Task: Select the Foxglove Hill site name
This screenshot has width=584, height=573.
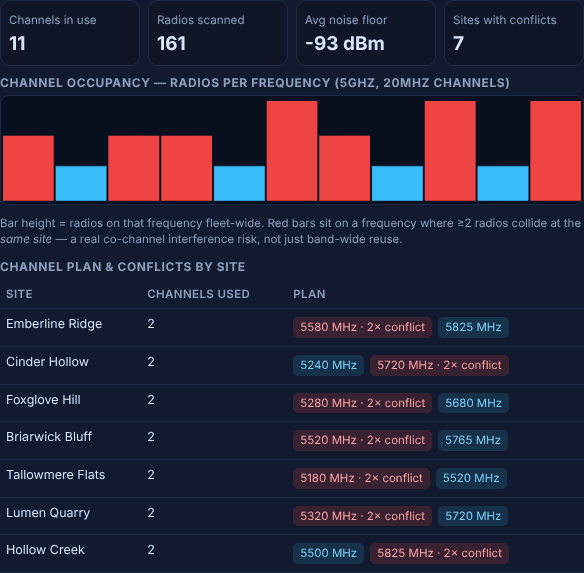Action: 43,400
